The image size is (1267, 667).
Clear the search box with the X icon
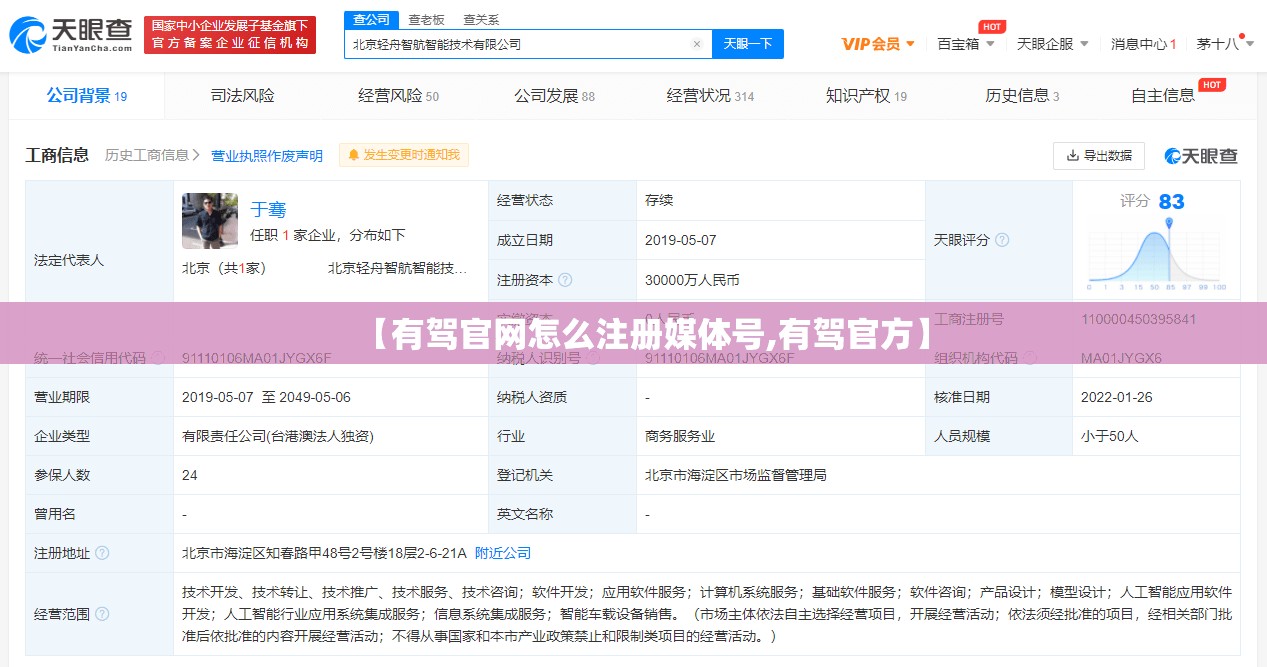point(697,44)
